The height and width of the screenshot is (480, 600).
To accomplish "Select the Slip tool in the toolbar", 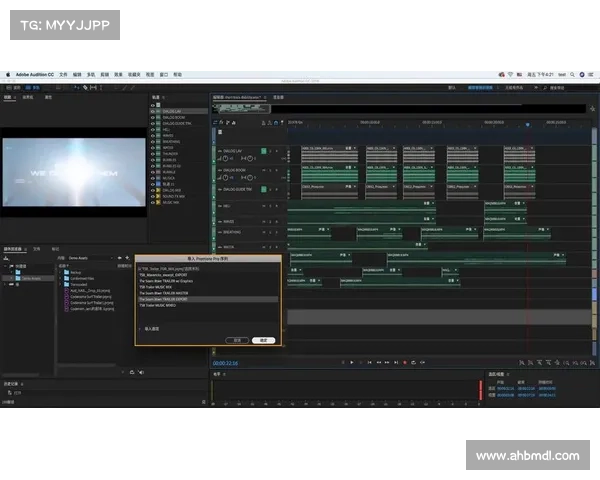I will (93, 88).
